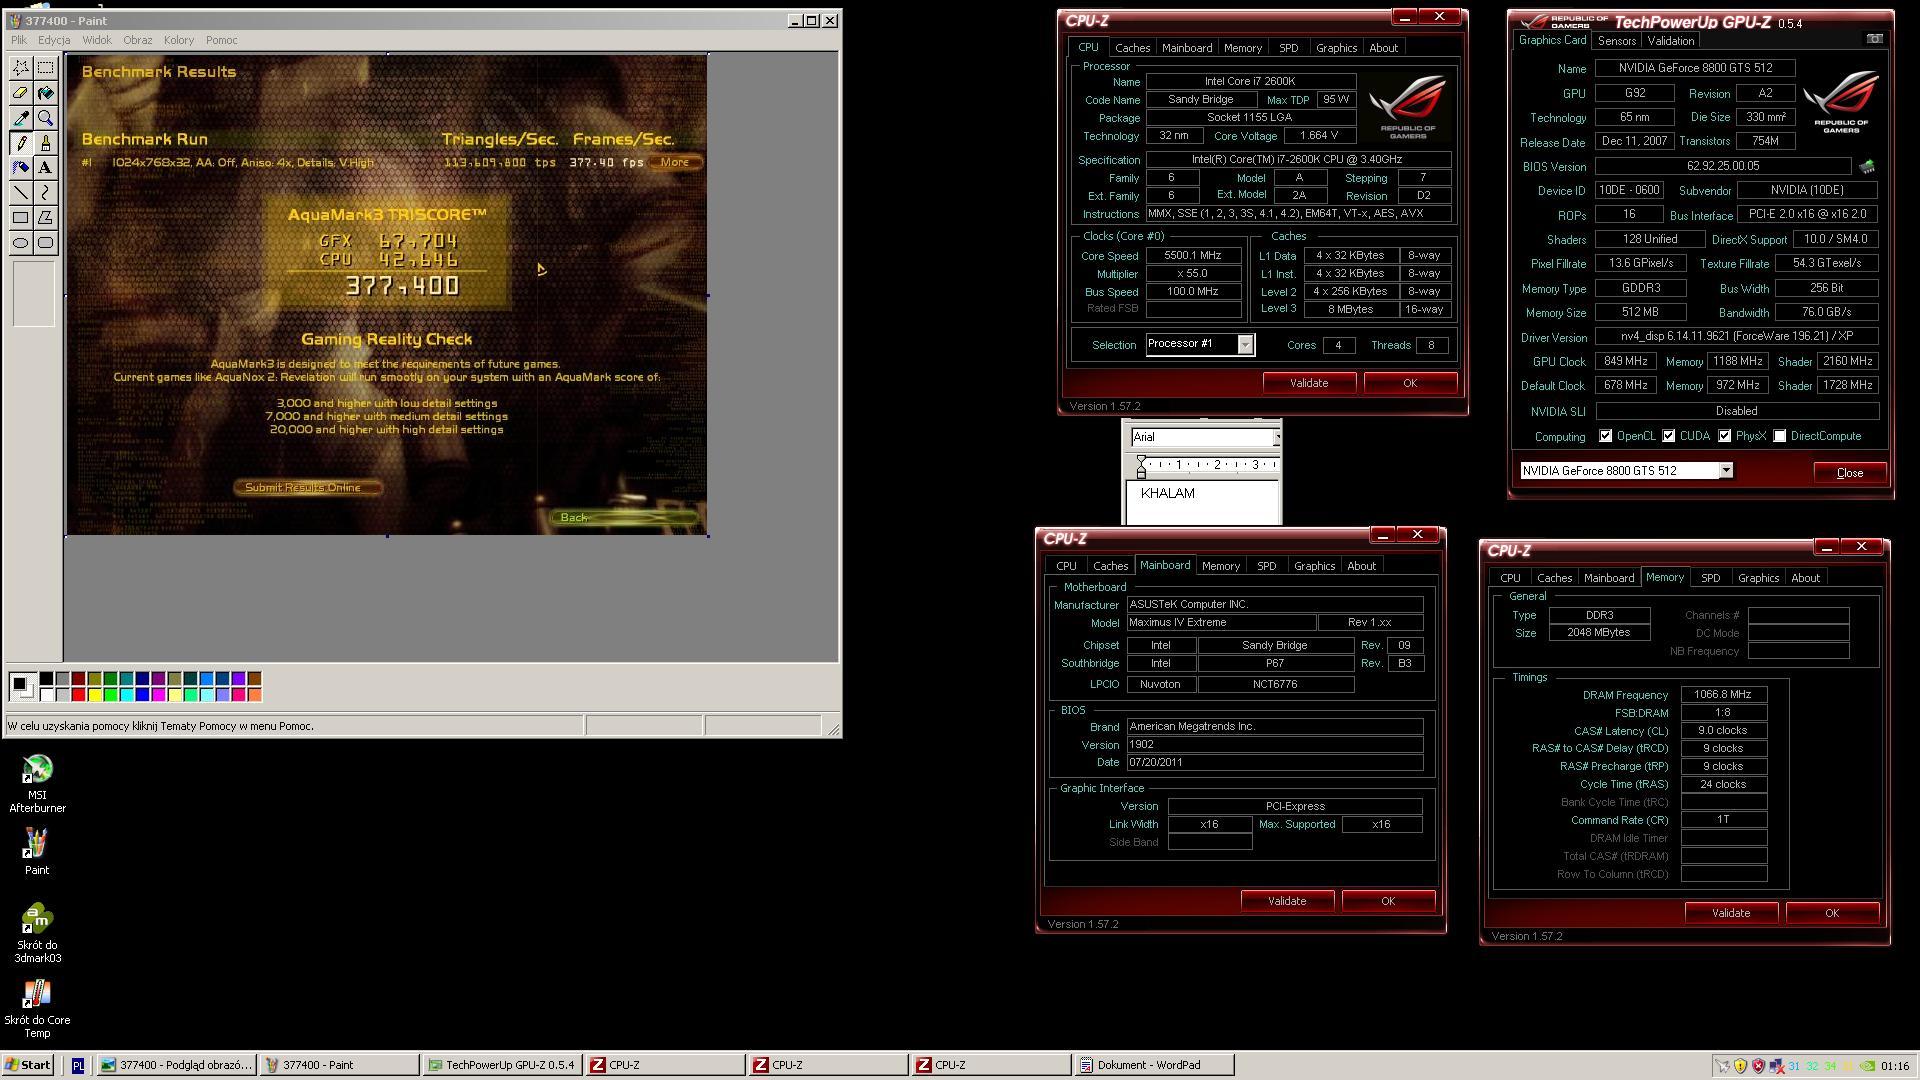Toggle the OpenCL checkbox in GPU-Z
The width and height of the screenshot is (1920, 1080).
coord(1605,436)
